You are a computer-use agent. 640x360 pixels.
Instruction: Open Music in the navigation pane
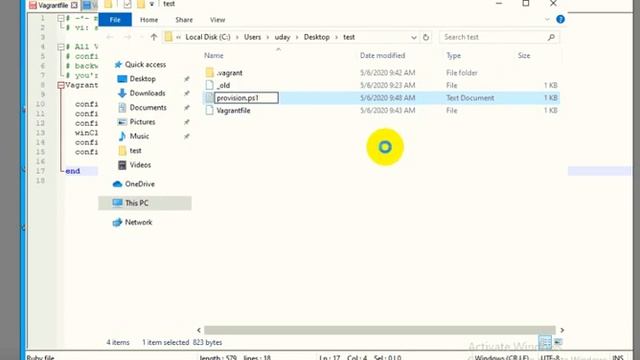[x=139, y=136]
